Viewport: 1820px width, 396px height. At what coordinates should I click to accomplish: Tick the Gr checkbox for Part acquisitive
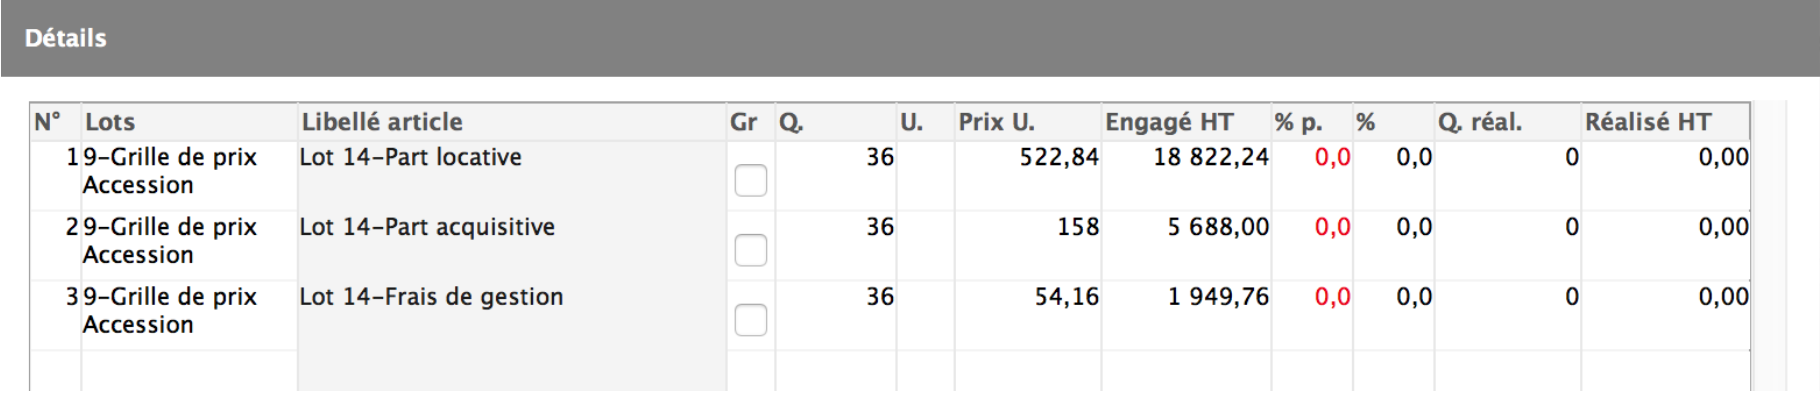[x=751, y=251]
